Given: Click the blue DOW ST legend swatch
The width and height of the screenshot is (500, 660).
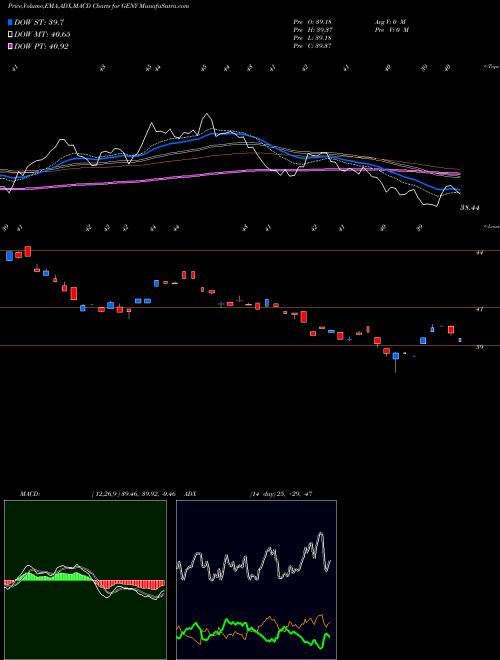Looking at the screenshot, I should click(11, 22).
